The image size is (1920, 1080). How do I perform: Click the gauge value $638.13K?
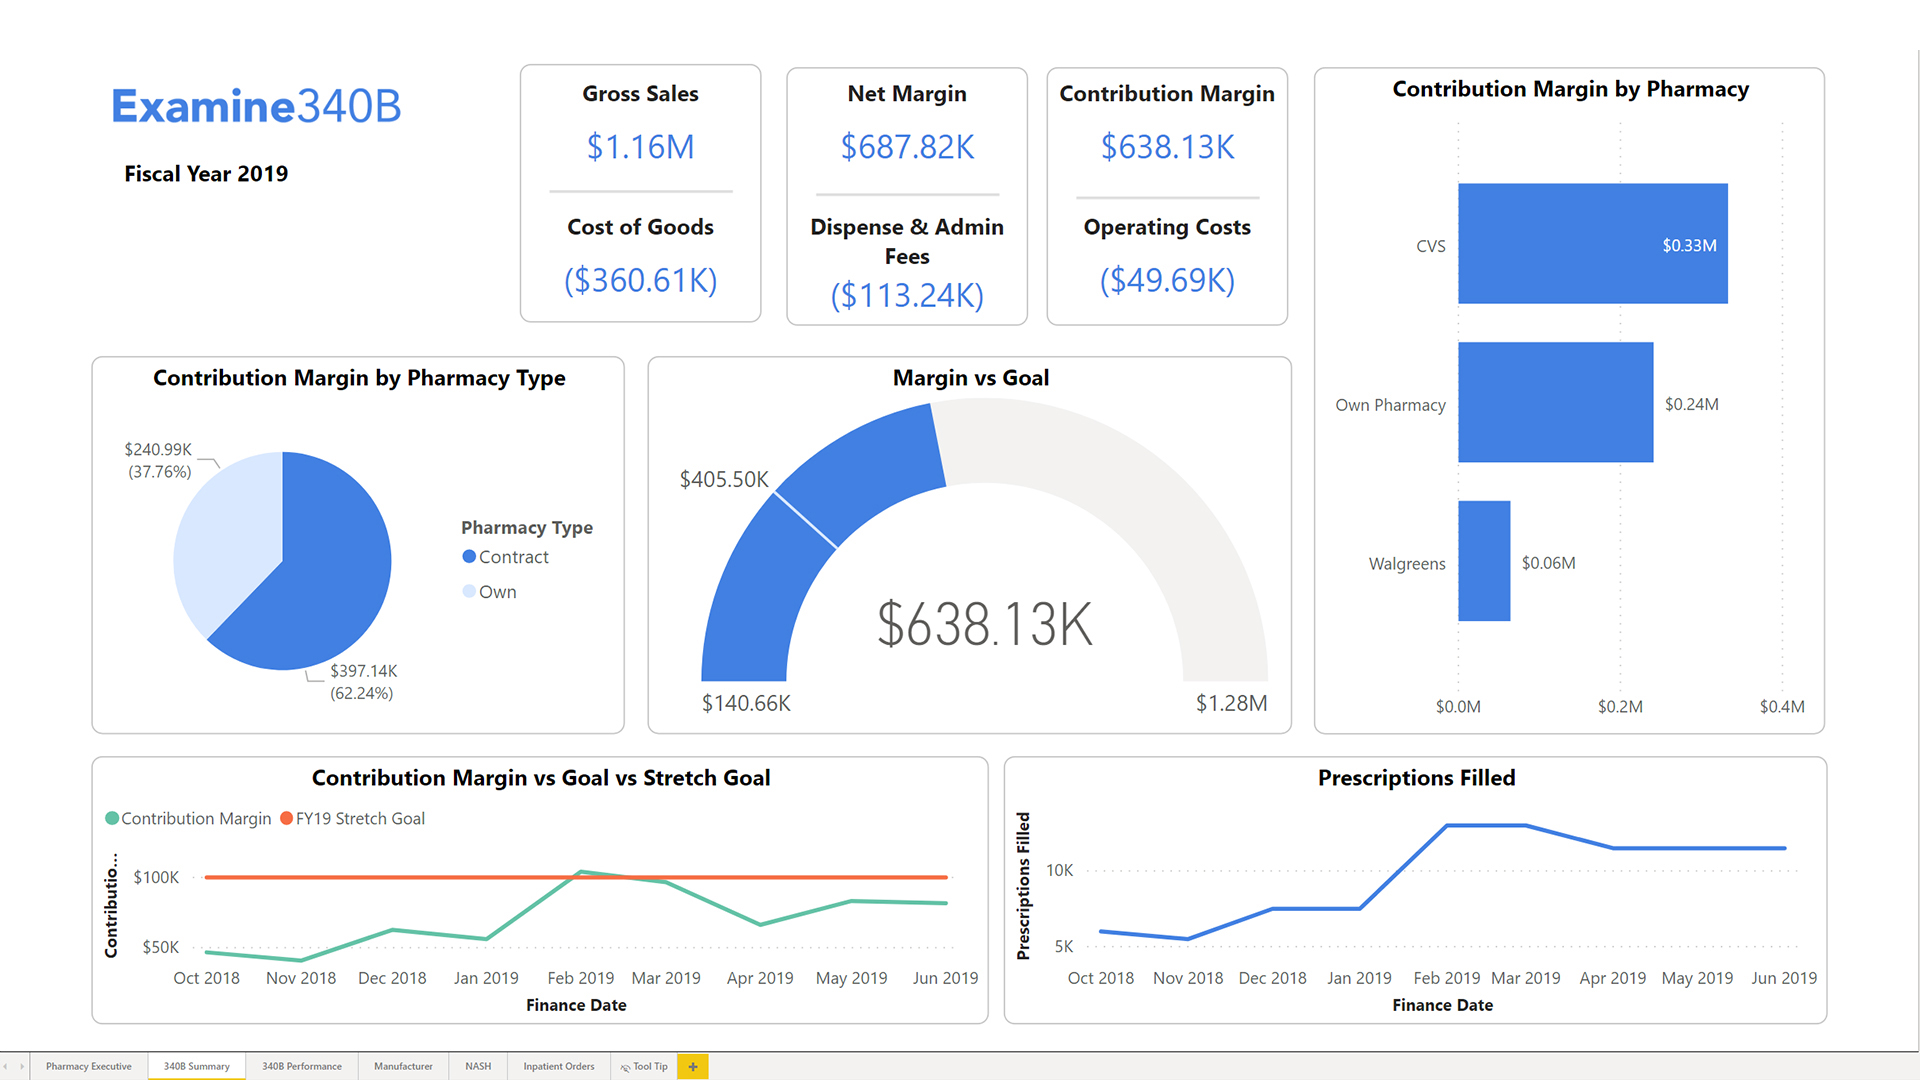point(985,624)
